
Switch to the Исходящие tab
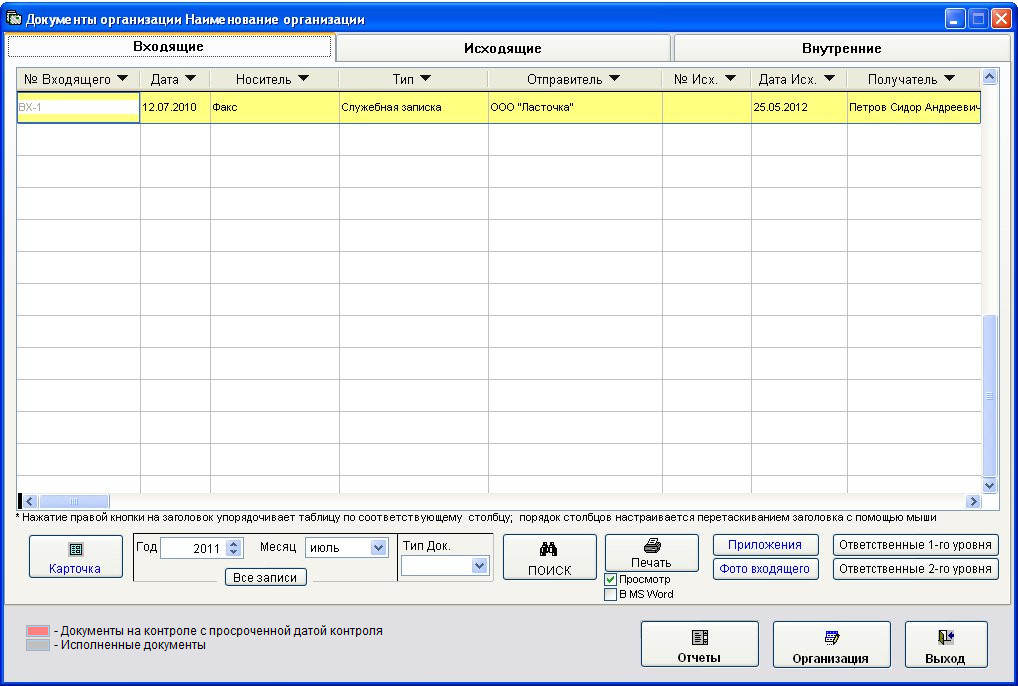[502, 48]
